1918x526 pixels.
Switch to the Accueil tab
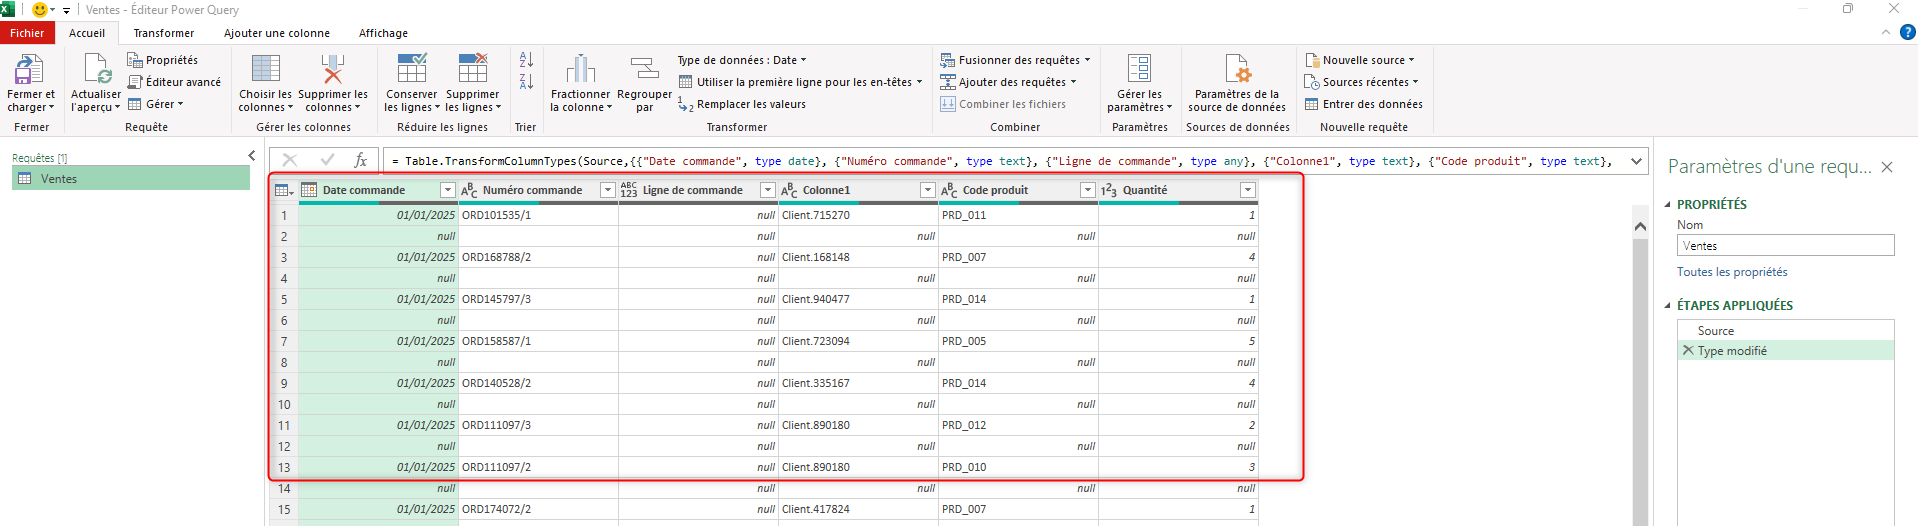pyautogui.click(x=87, y=33)
